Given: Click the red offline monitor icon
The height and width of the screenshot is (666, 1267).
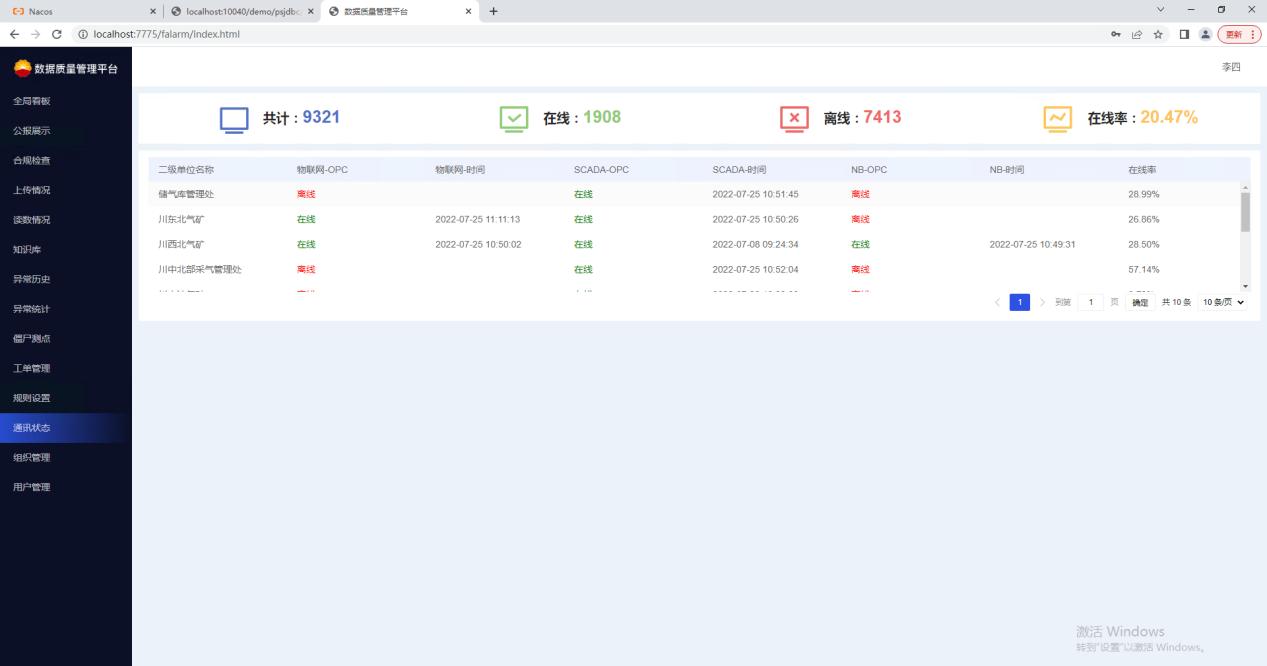Looking at the screenshot, I should [x=794, y=119].
